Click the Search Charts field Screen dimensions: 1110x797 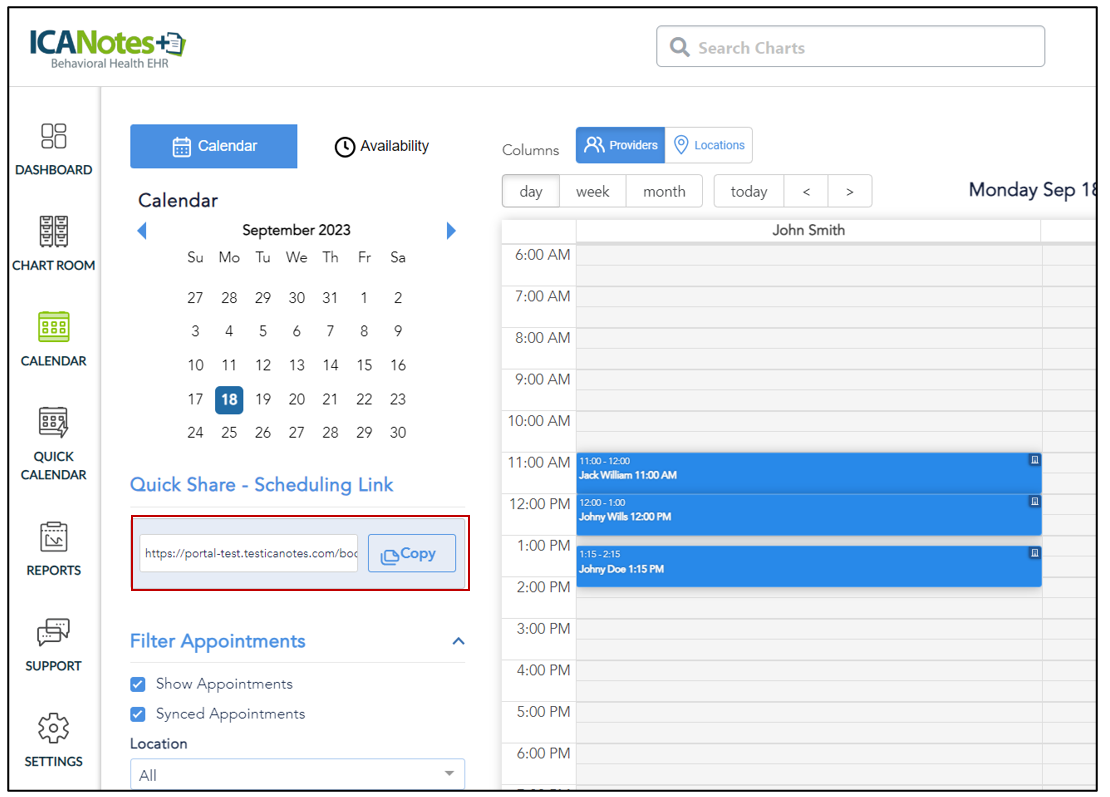[850, 47]
